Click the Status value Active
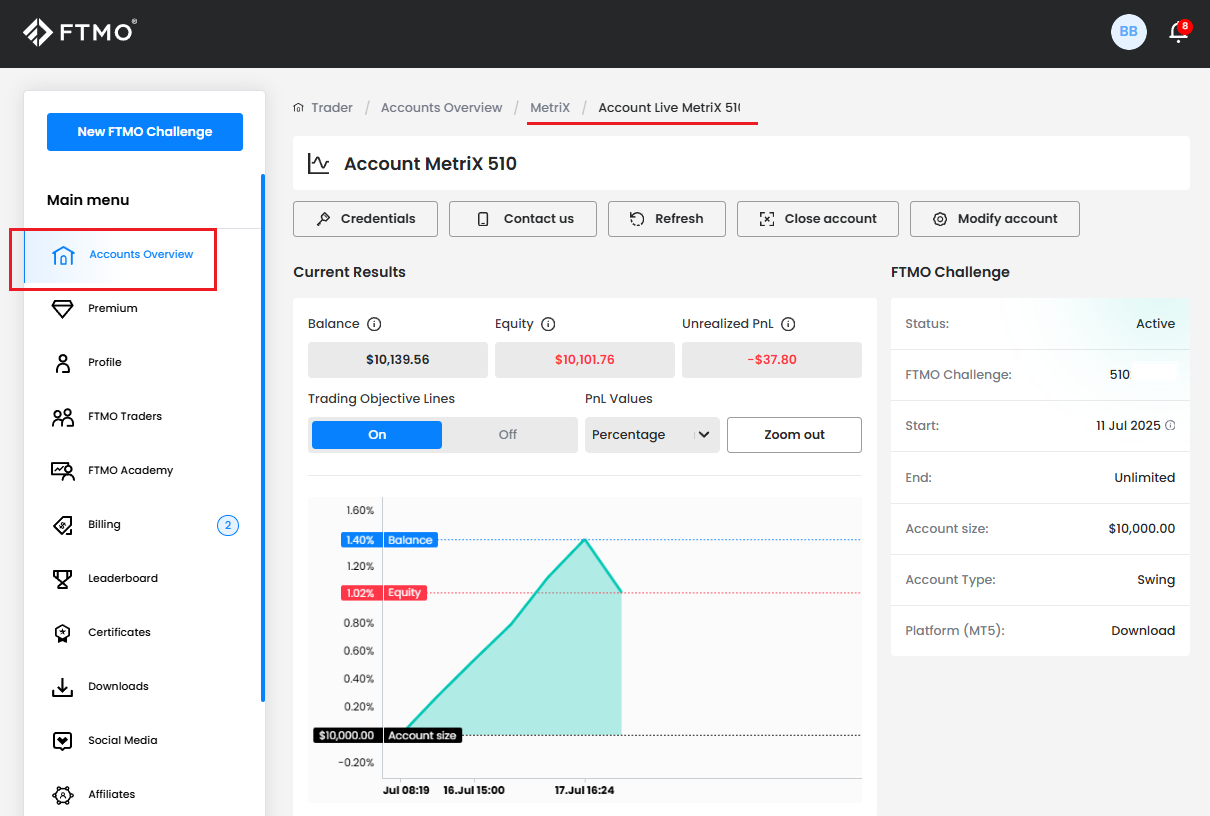 point(1156,324)
